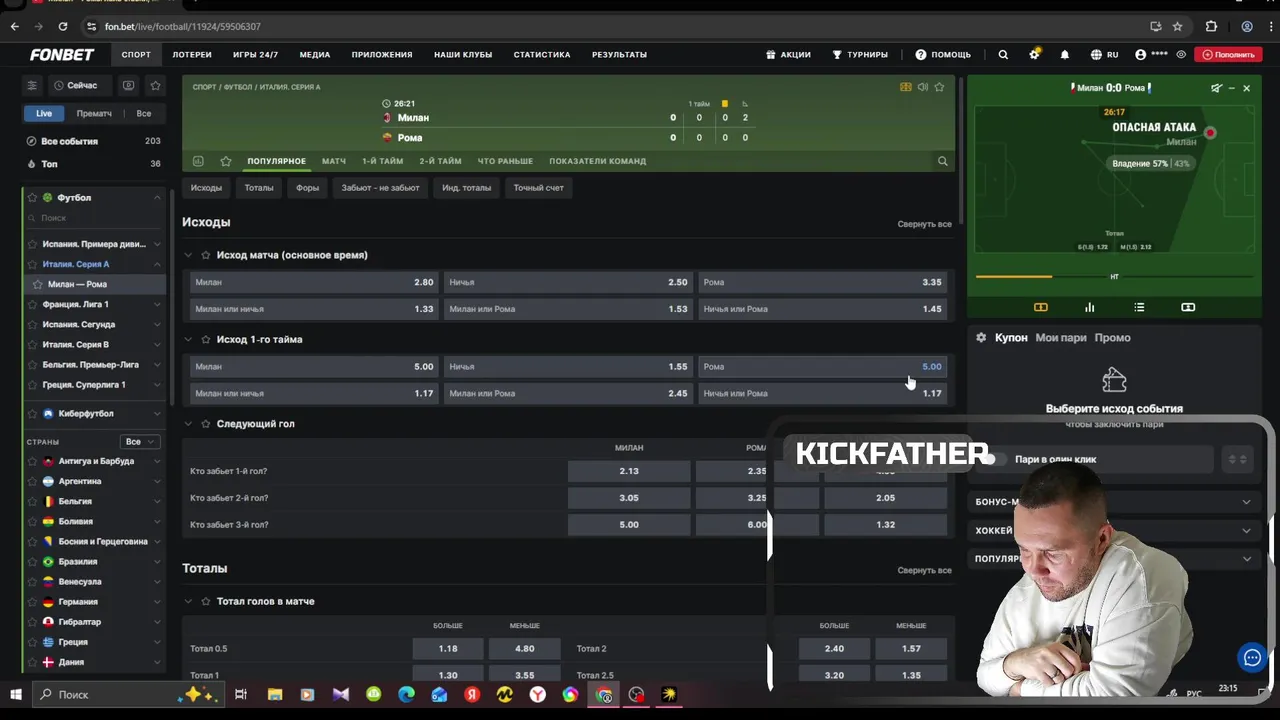Open Task View on the taskbar
The image size is (1280, 720).
[x=241, y=694]
